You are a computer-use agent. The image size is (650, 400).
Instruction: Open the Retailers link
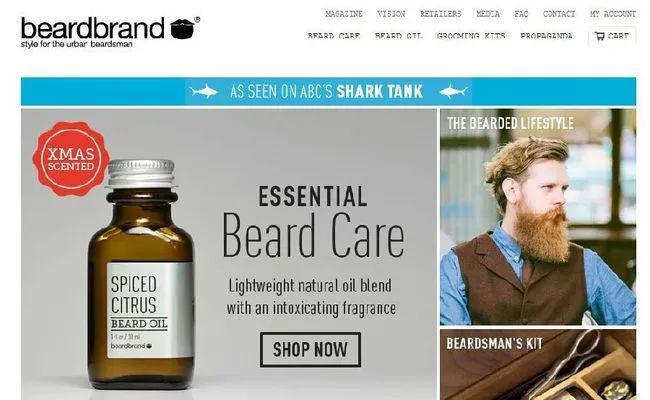click(x=441, y=14)
